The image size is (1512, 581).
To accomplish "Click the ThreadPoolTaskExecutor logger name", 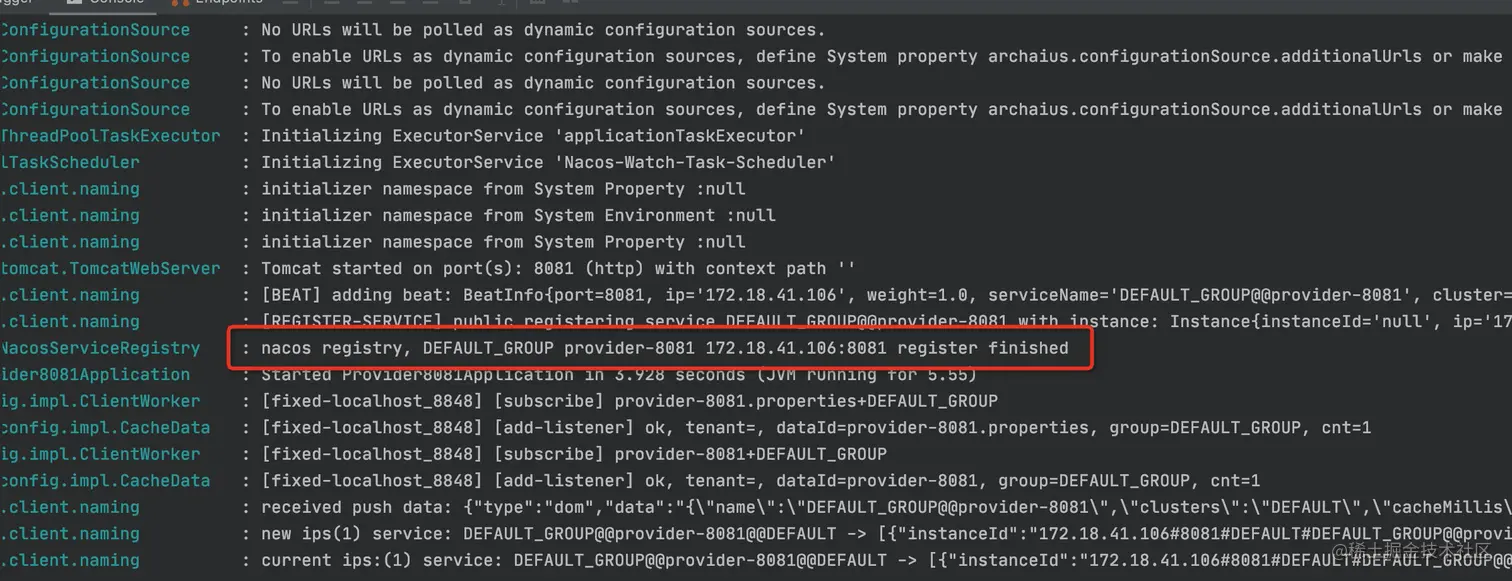I will point(110,135).
